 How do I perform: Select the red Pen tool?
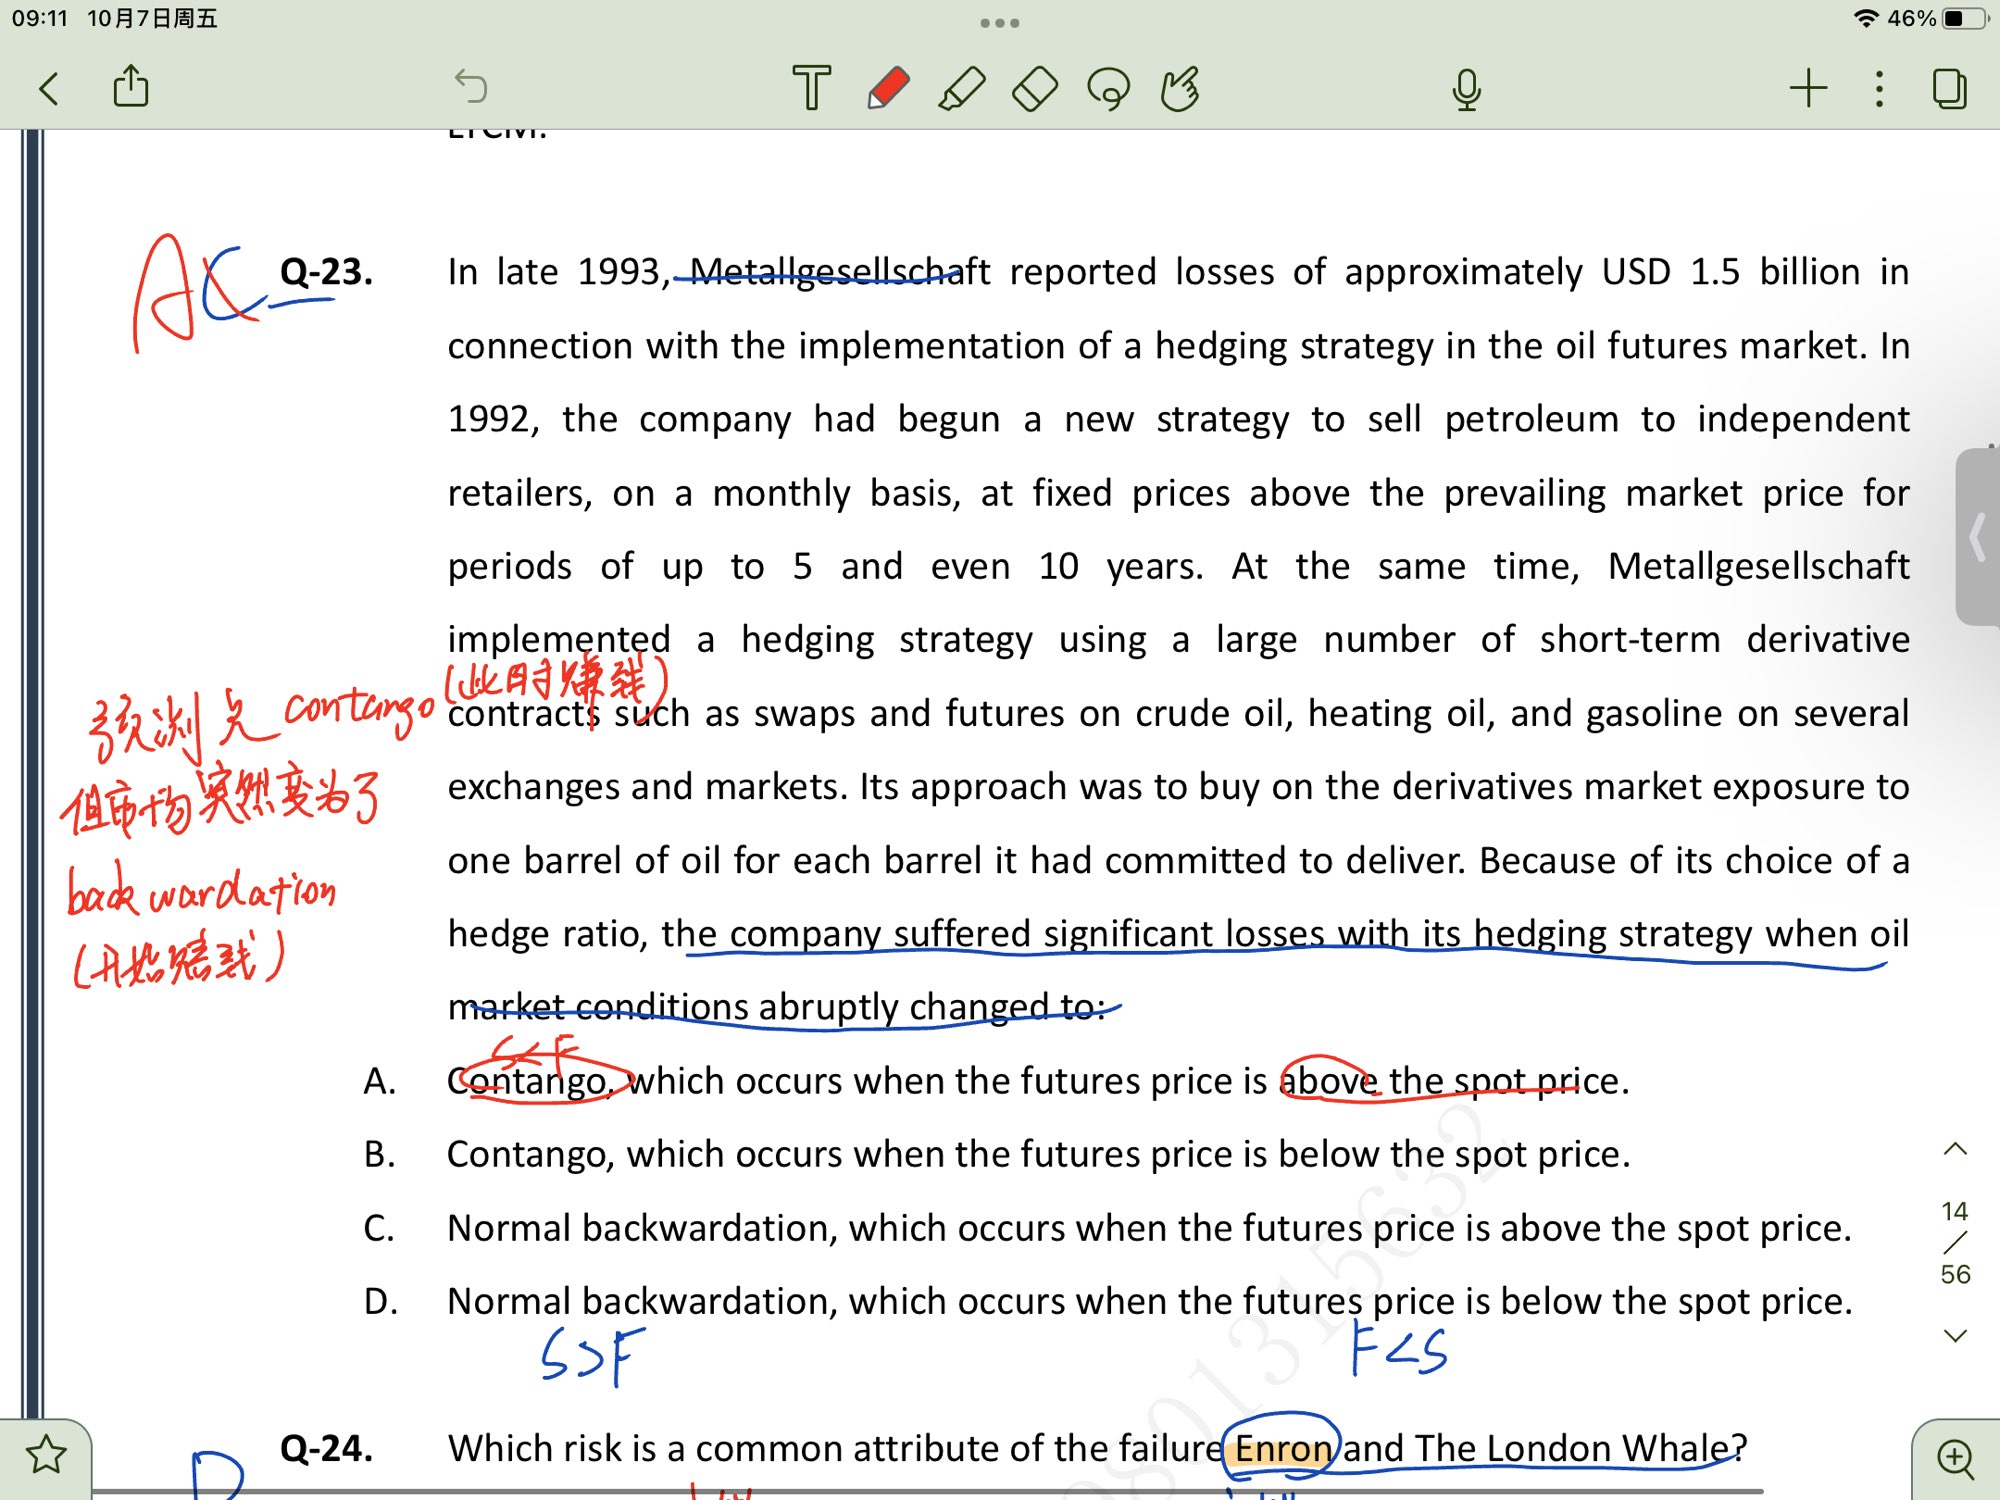coord(887,88)
